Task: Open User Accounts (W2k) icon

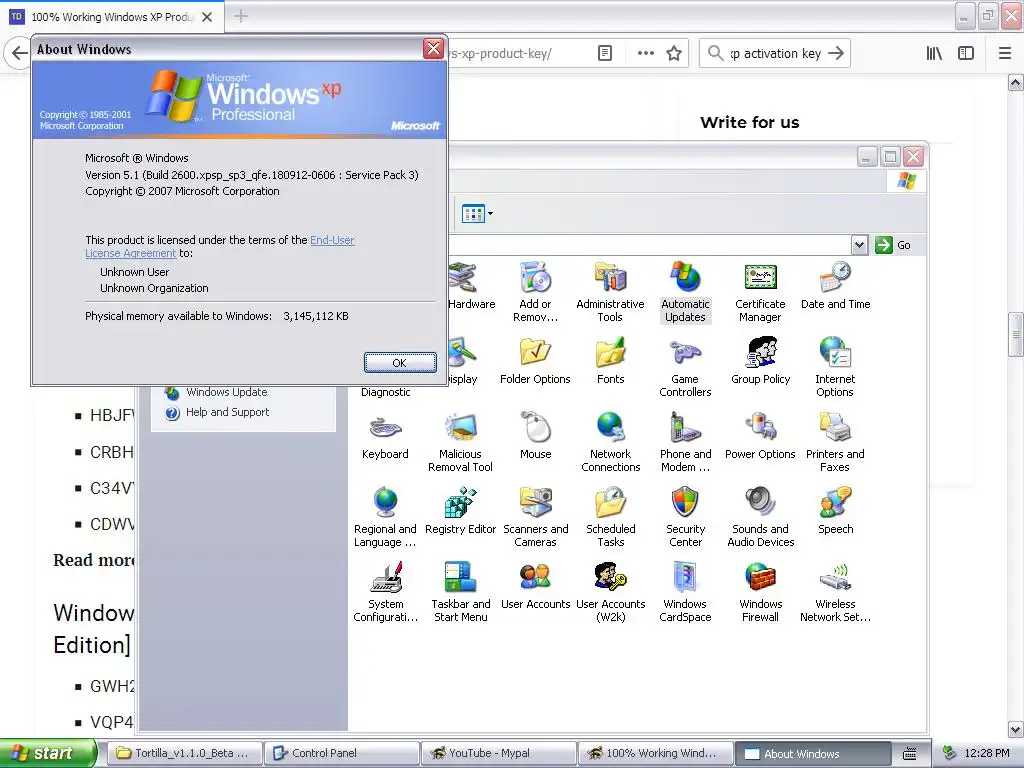Action: (610, 592)
